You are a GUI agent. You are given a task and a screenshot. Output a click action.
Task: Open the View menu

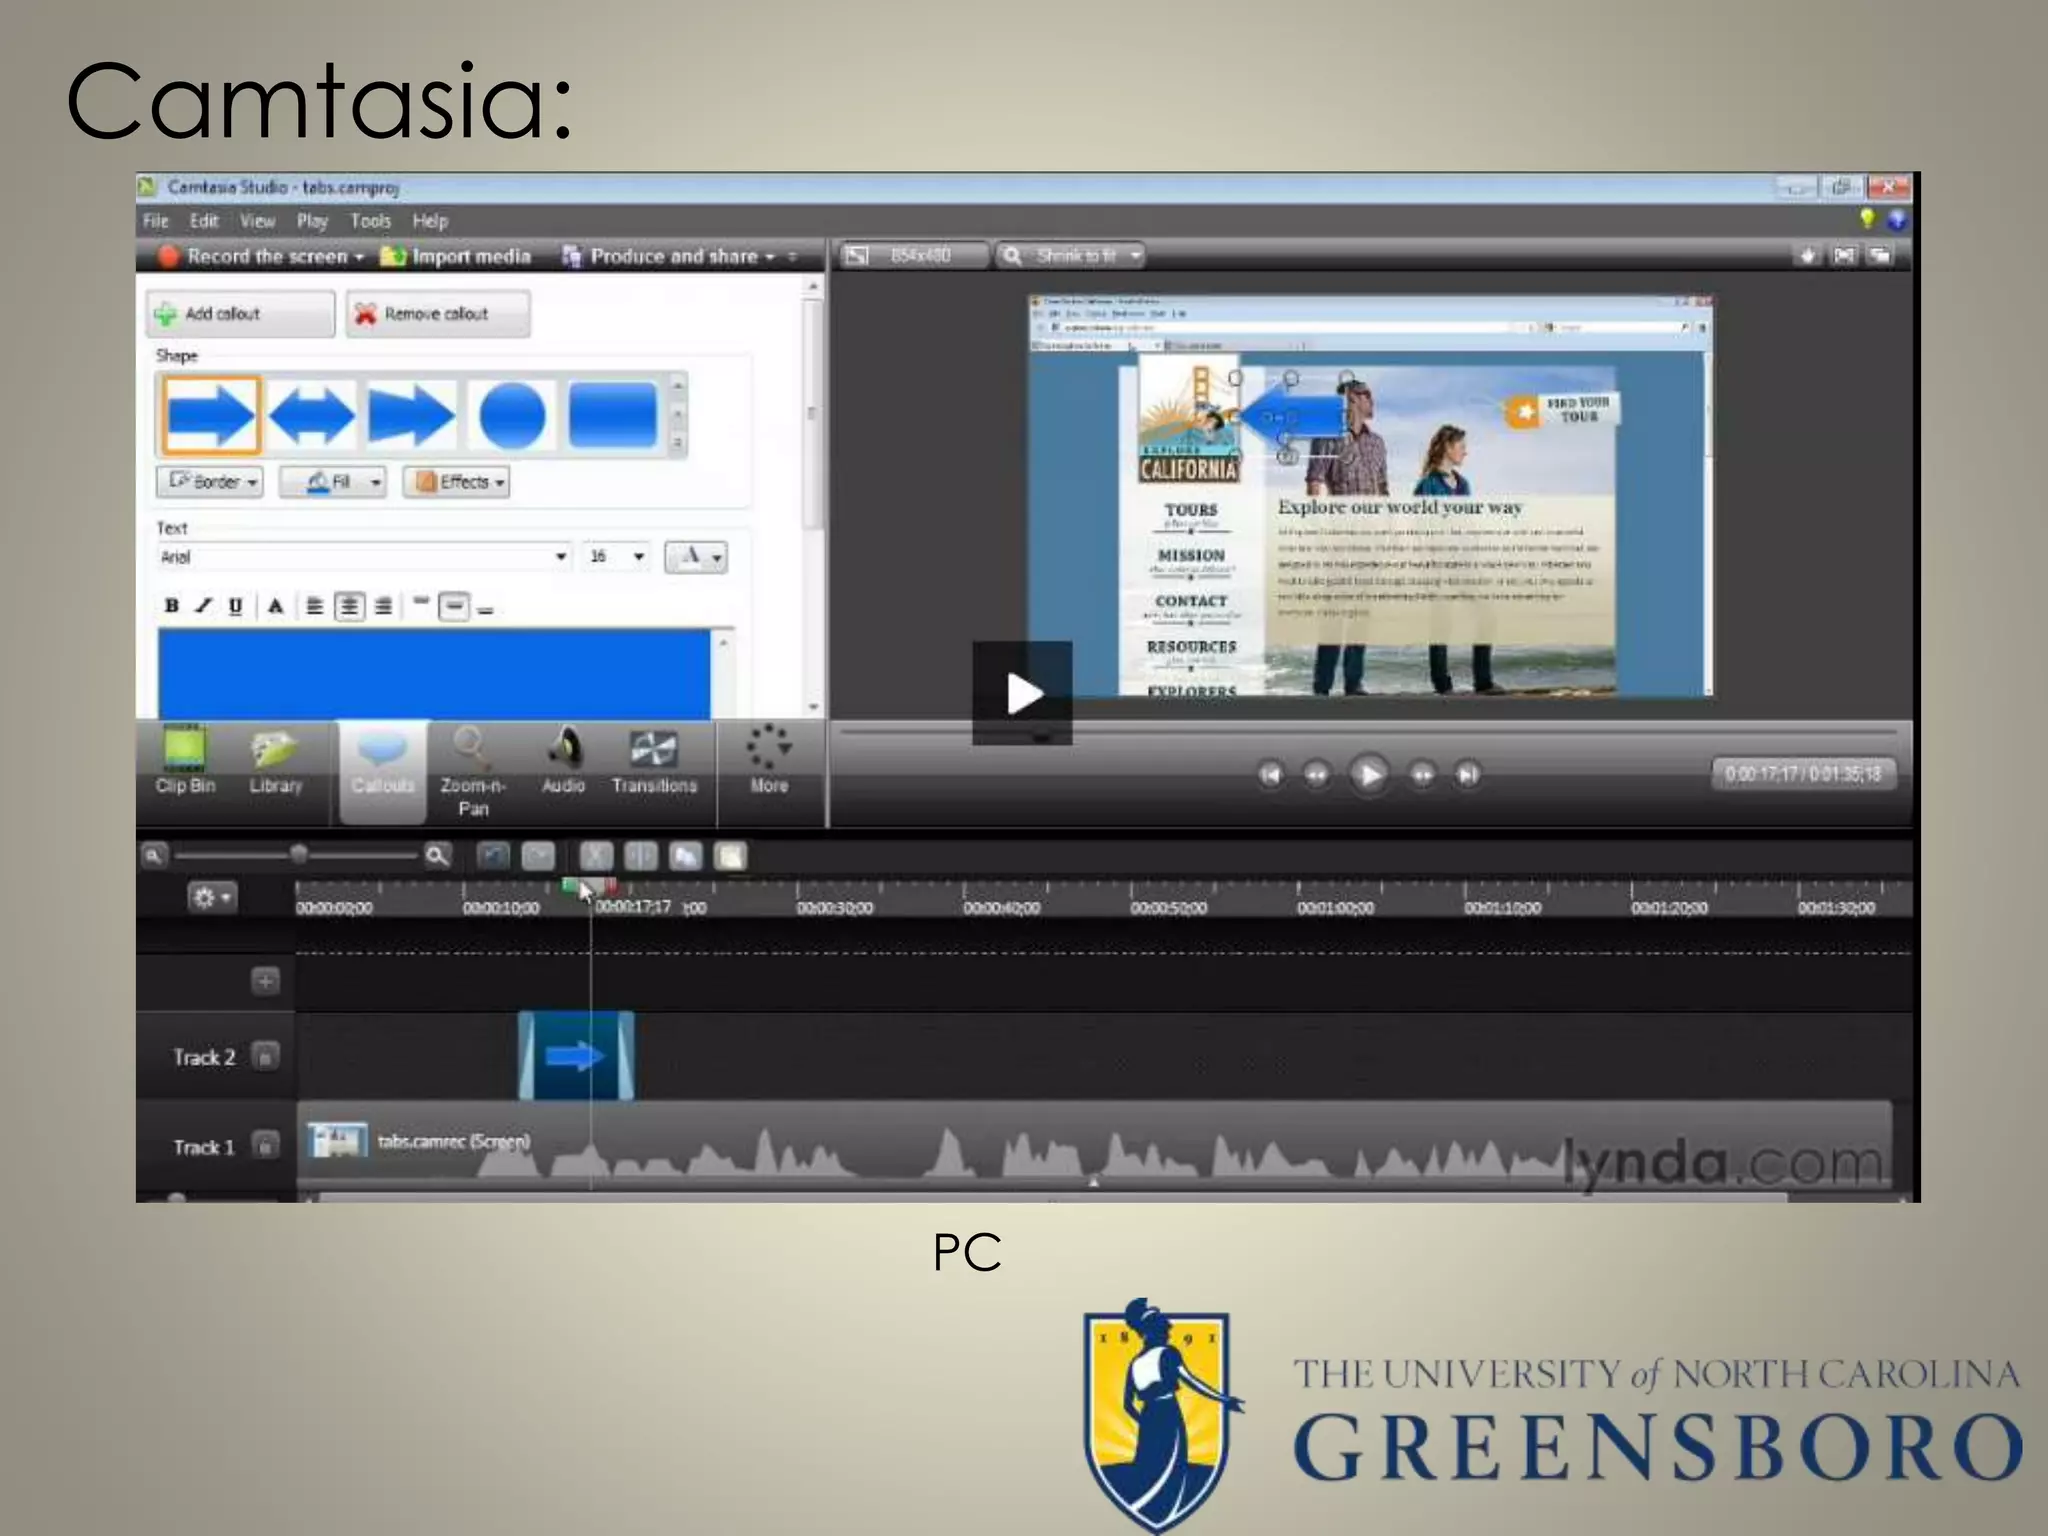click(x=257, y=221)
